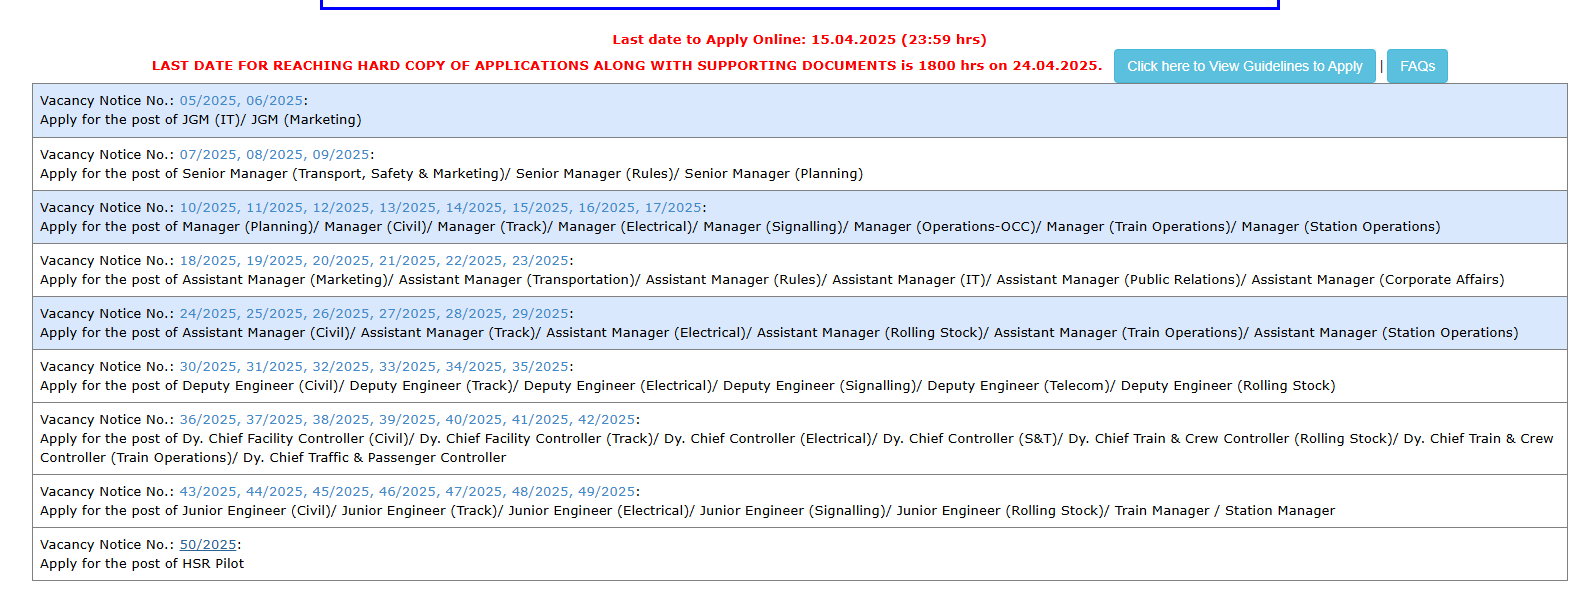This screenshot has height=600, width=1580.
Task: Select vacancy notice 14/2025 link
Action: click(x=474, y=208)
